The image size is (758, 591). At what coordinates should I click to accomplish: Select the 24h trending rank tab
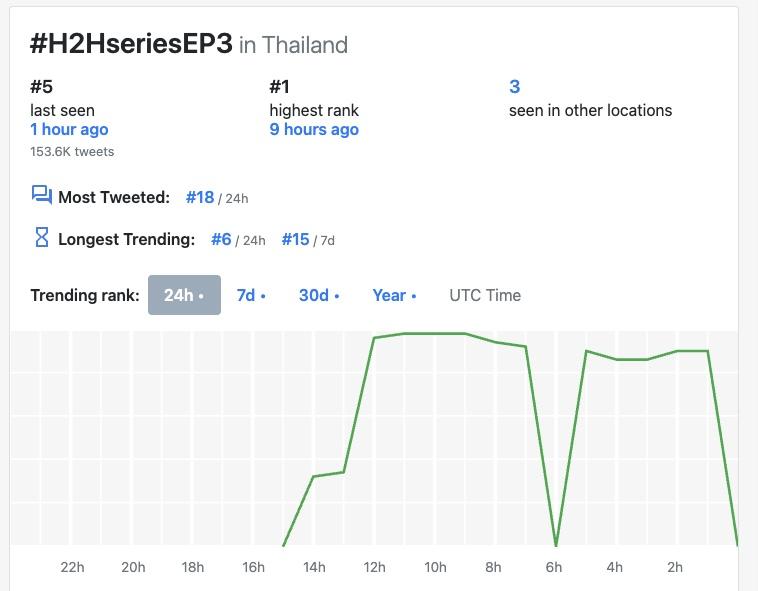coord(184,295)
